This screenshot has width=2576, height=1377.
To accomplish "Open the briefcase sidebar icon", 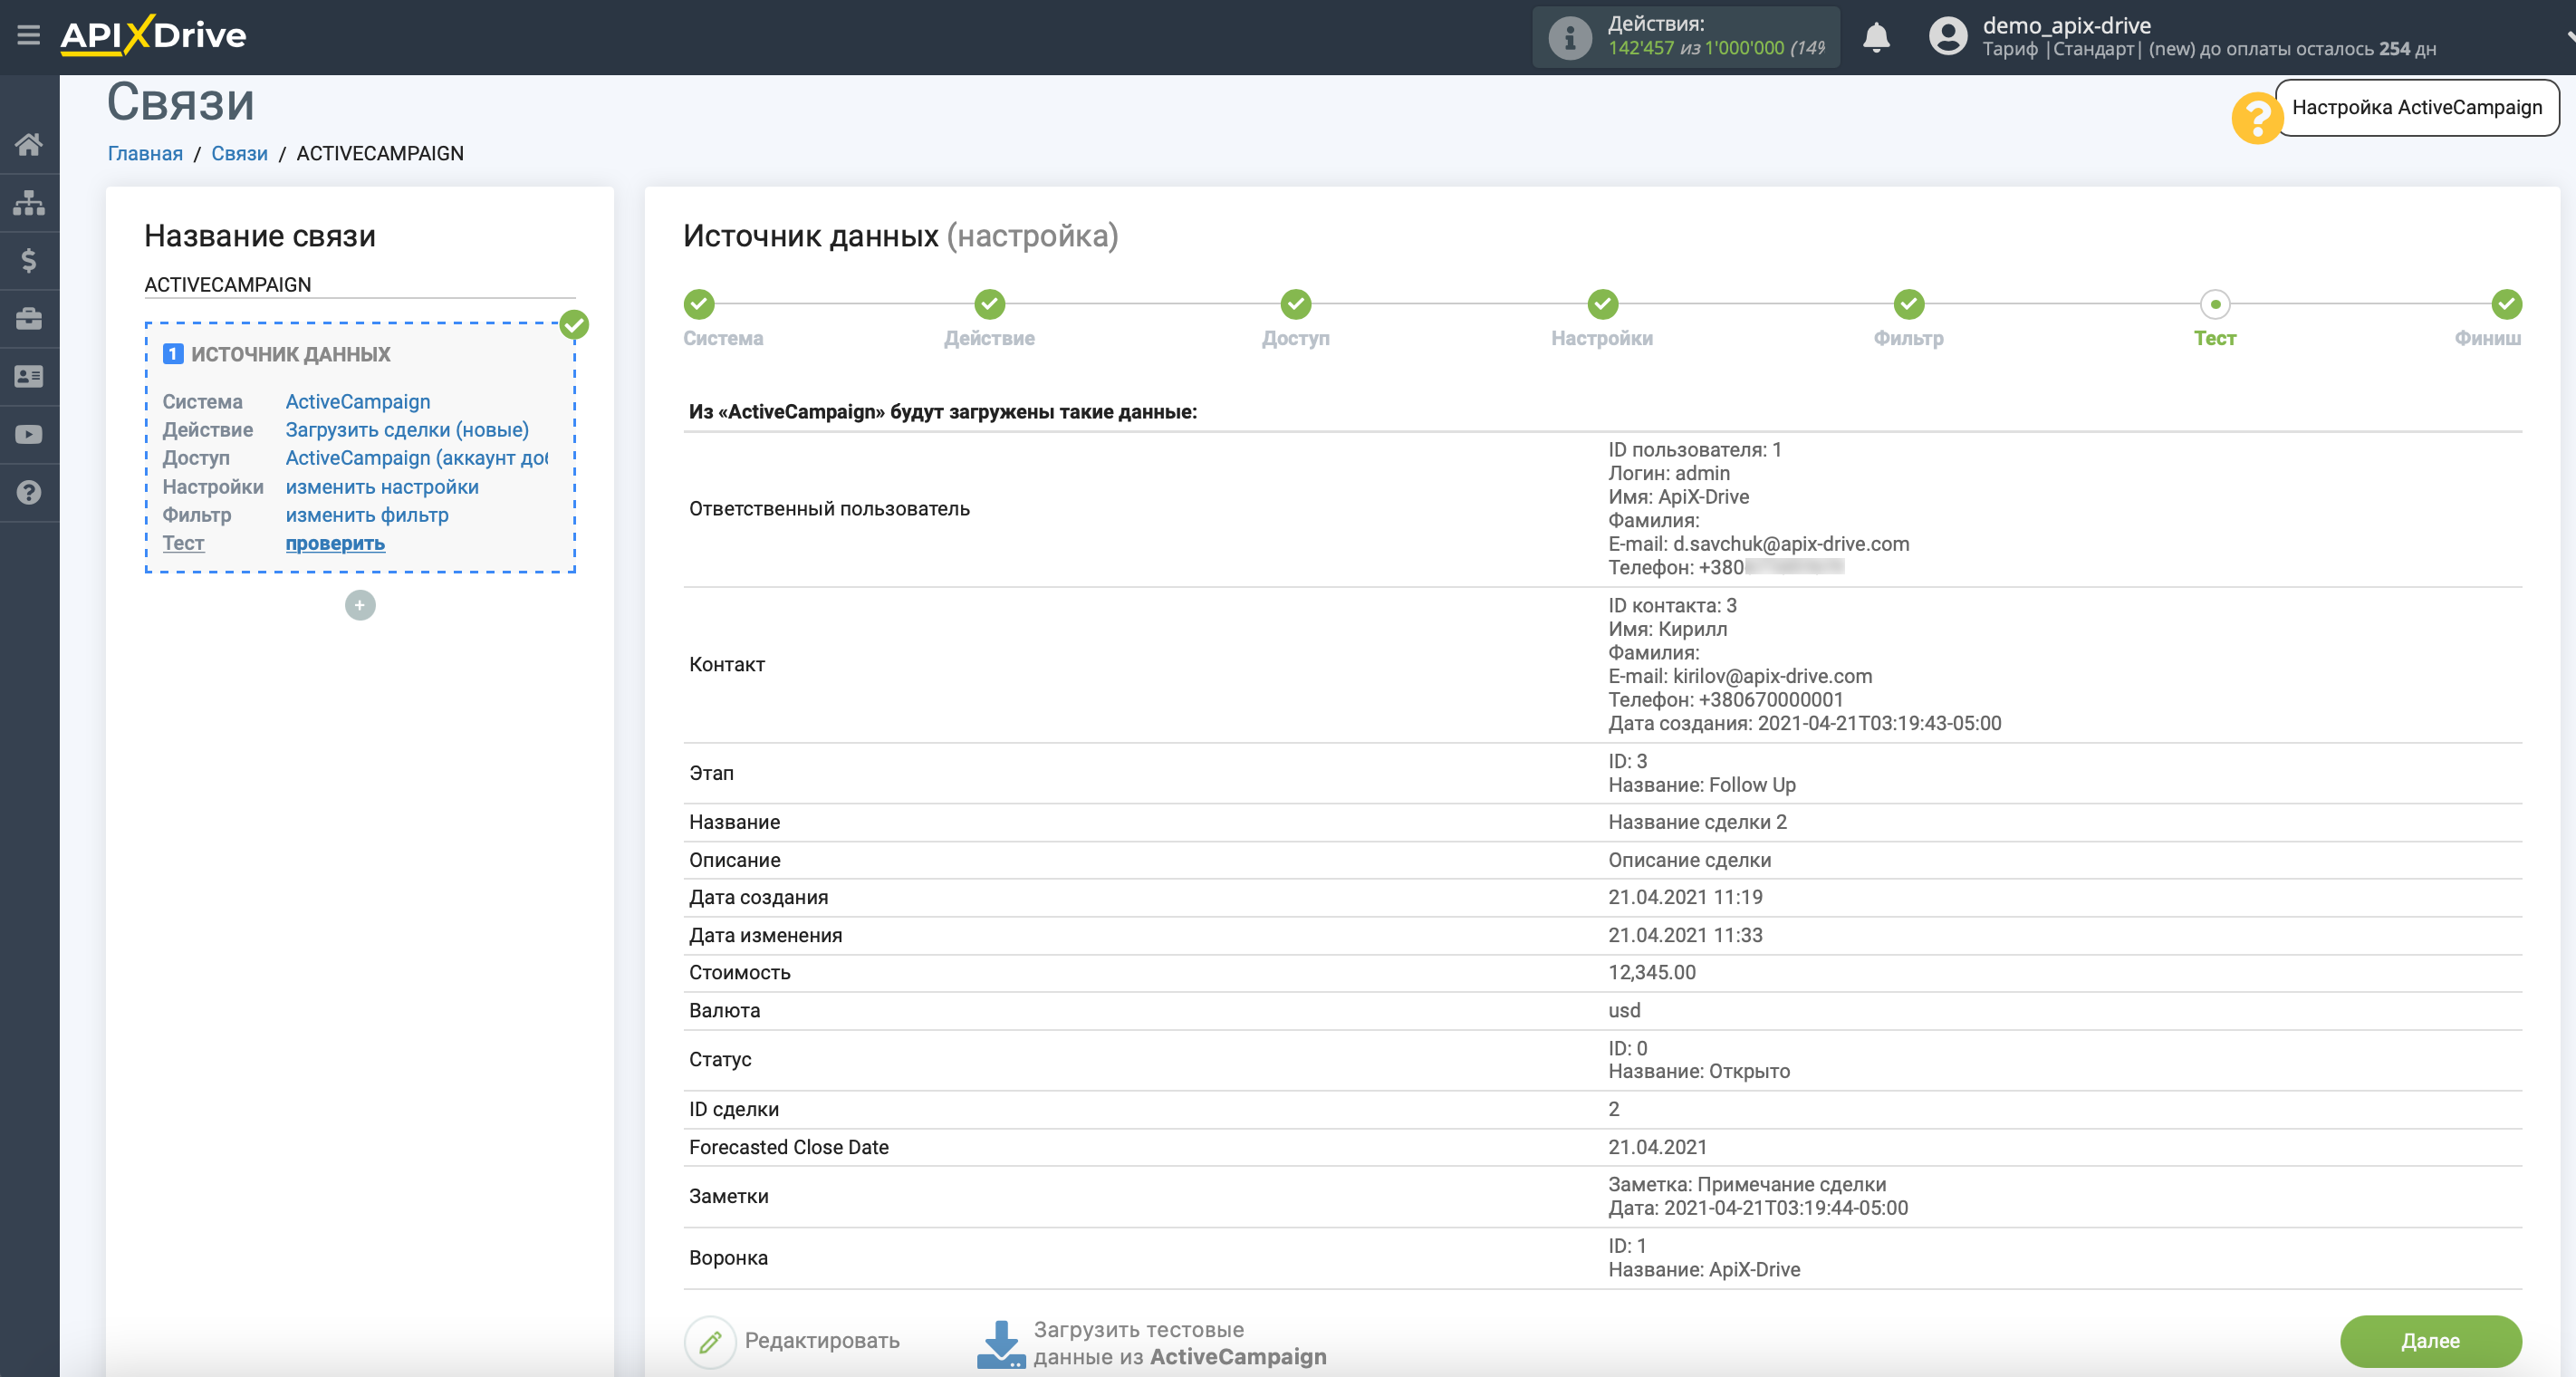I will 29,319.
